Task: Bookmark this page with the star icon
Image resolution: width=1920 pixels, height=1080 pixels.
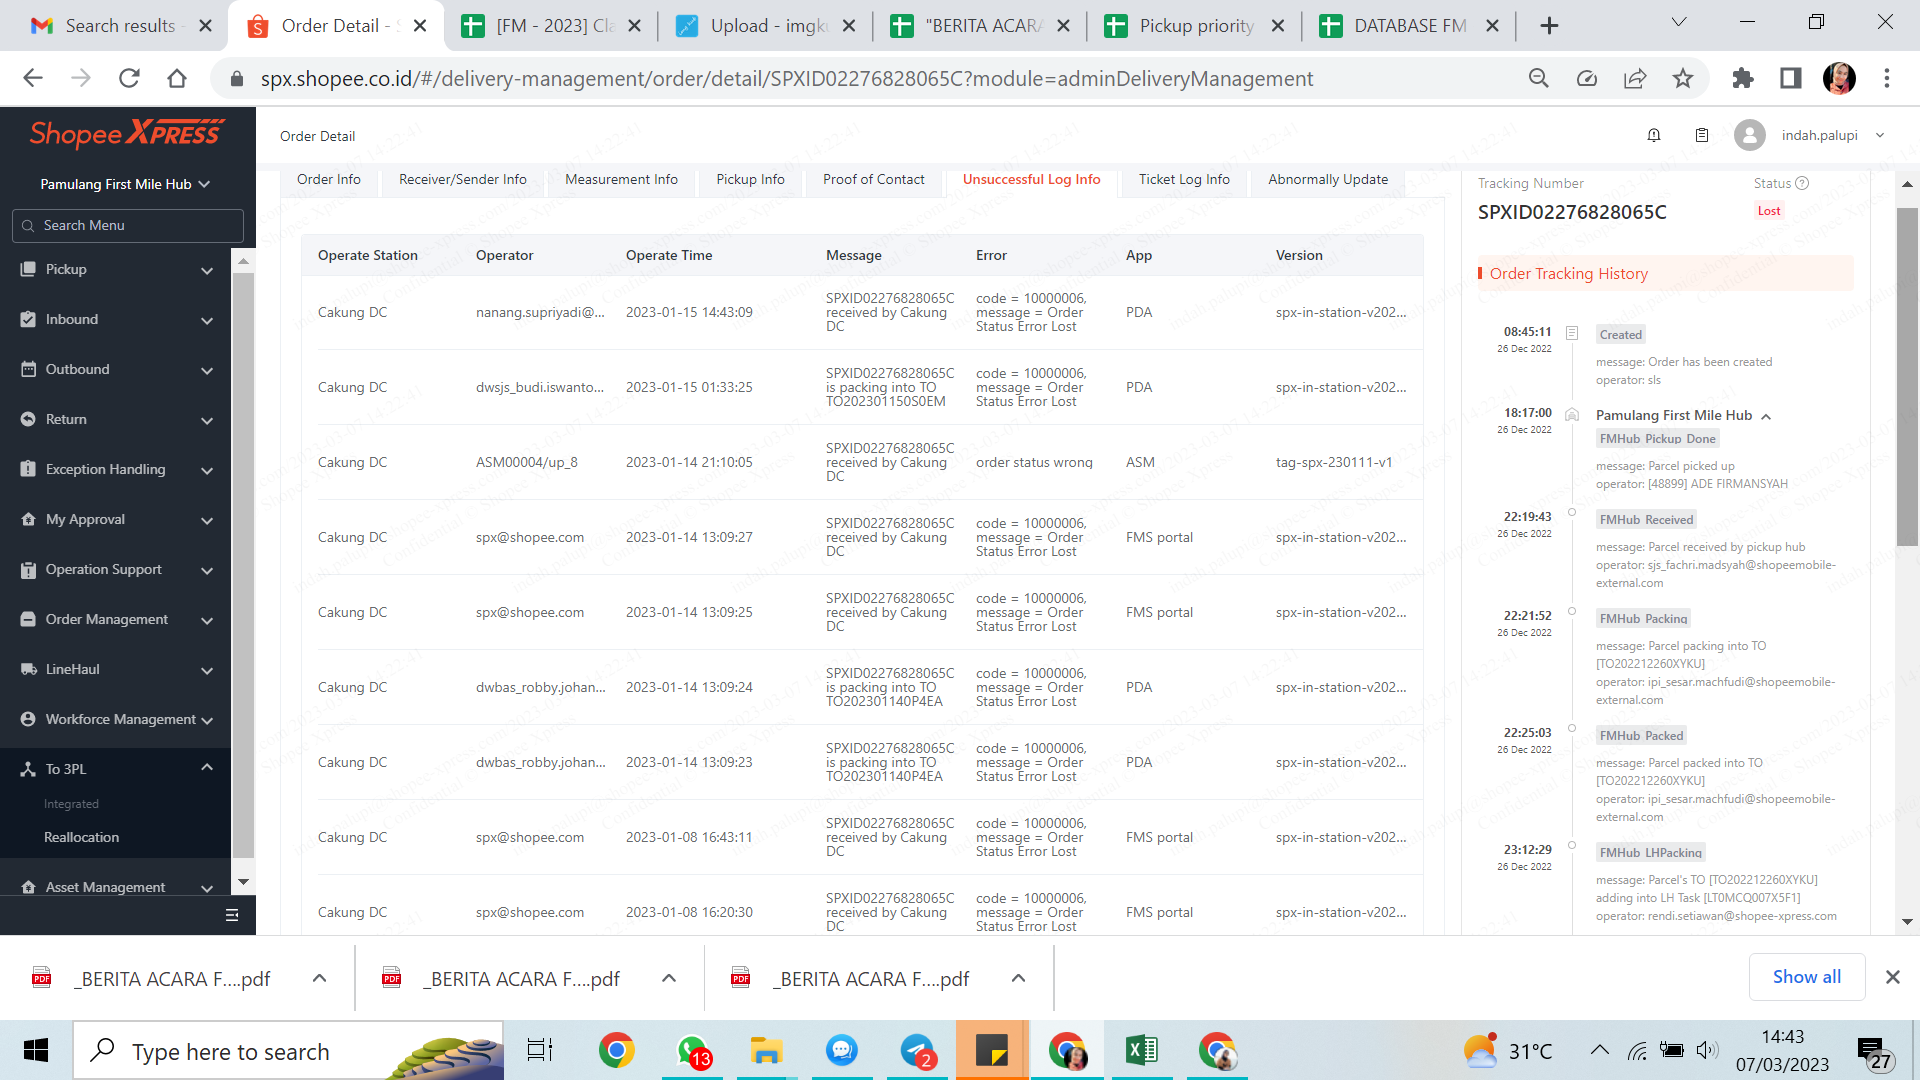Action: [x=1683, y=78]
